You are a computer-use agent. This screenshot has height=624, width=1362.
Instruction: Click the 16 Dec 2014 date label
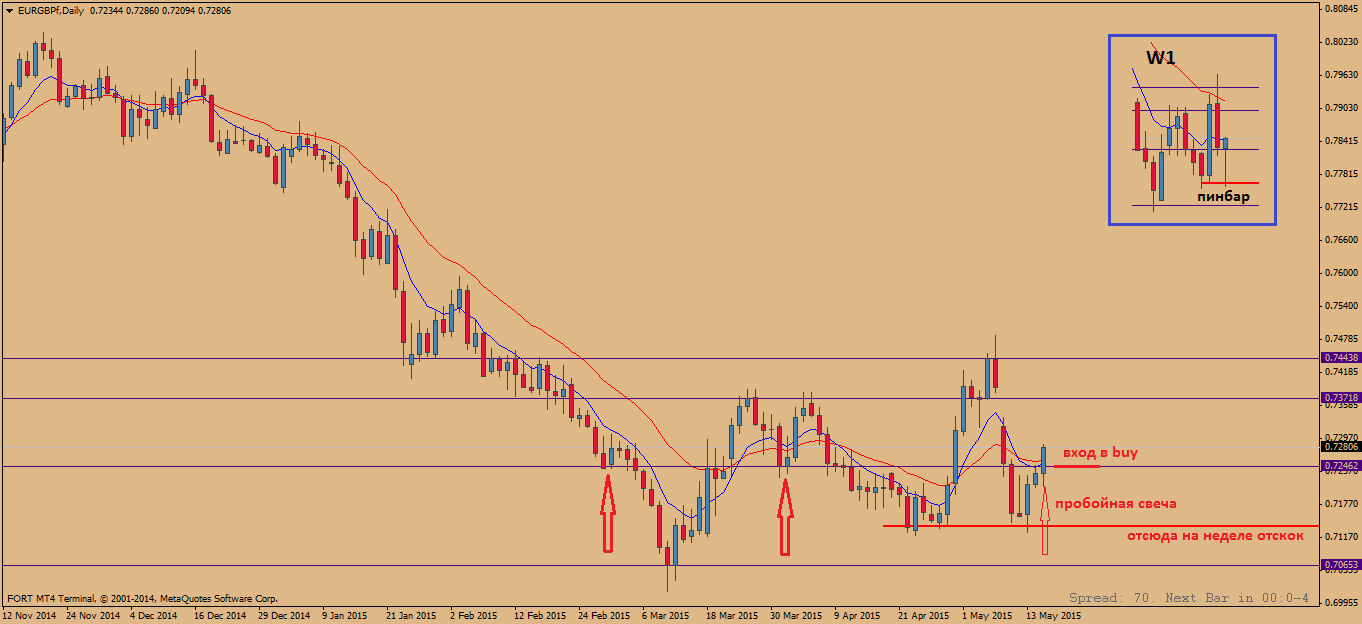(221, 616)
